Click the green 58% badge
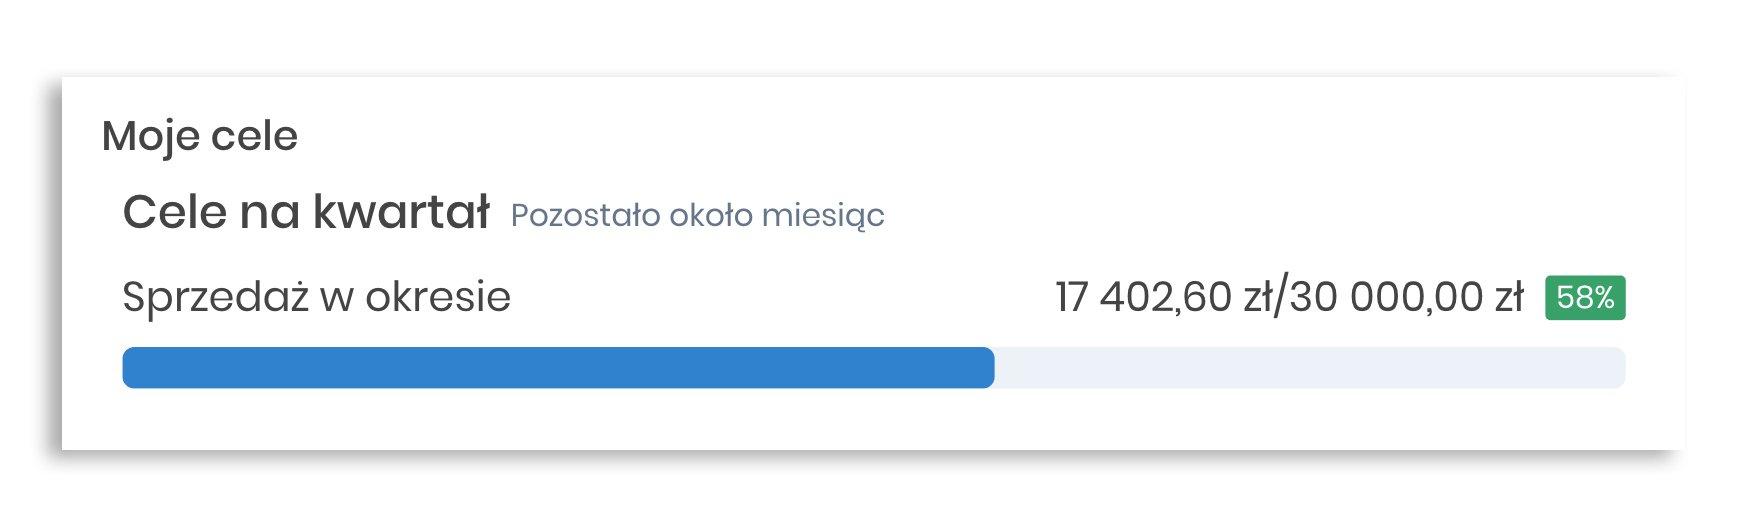The image size is (1747, 527). coord(1585,298)
